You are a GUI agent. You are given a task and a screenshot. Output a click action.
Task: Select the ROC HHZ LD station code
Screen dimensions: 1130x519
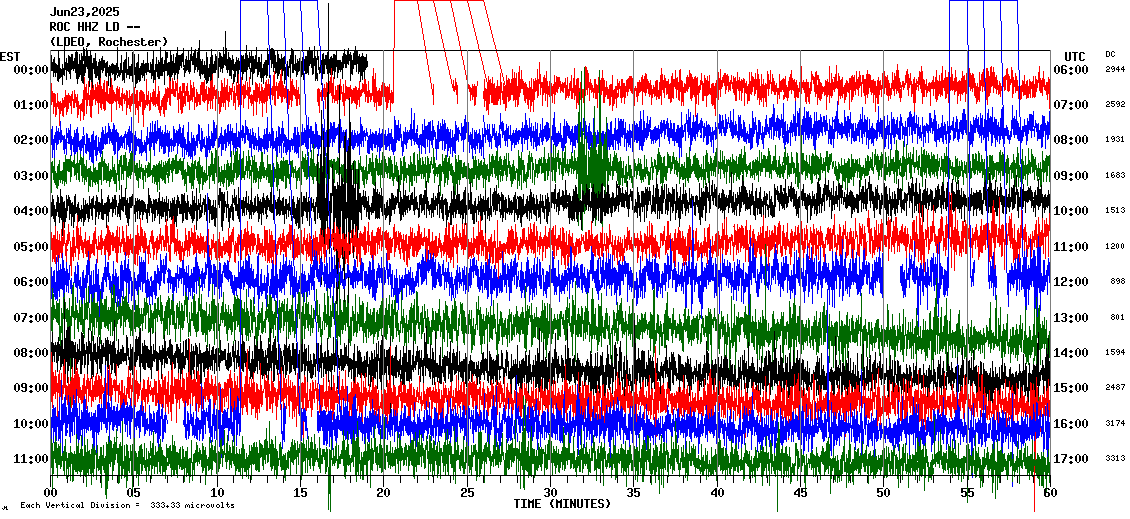[90, 27]
